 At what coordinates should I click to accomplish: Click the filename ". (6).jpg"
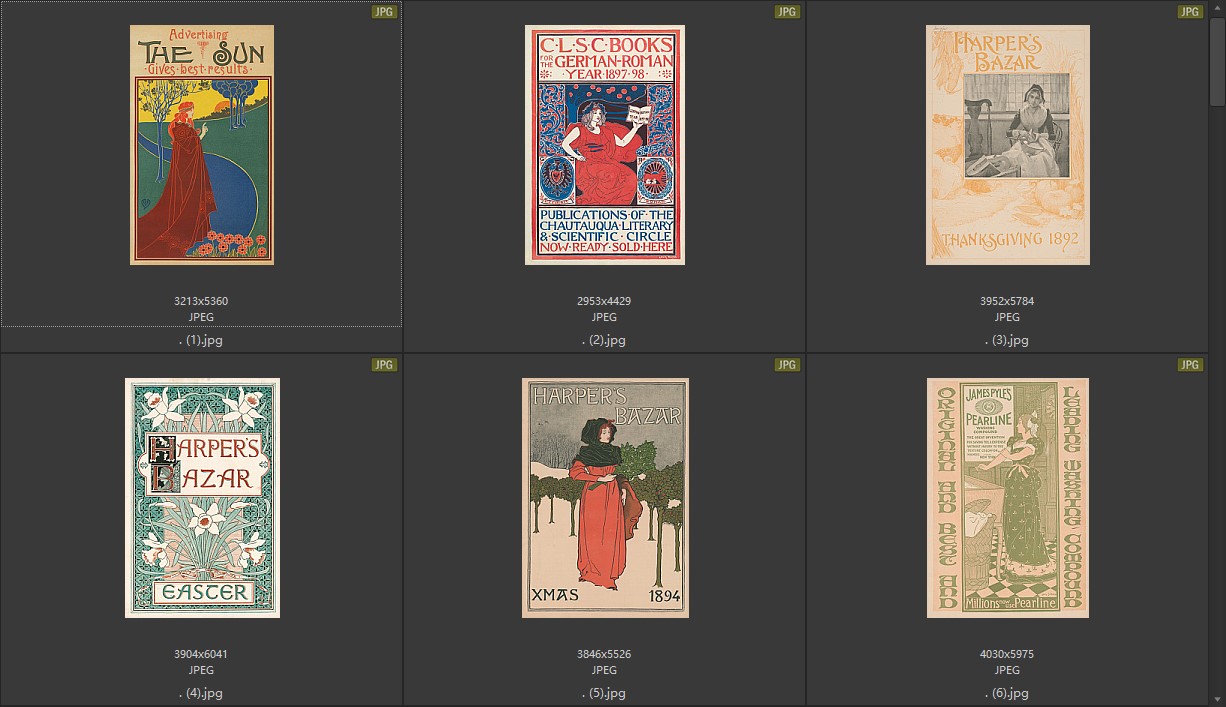1007,693
